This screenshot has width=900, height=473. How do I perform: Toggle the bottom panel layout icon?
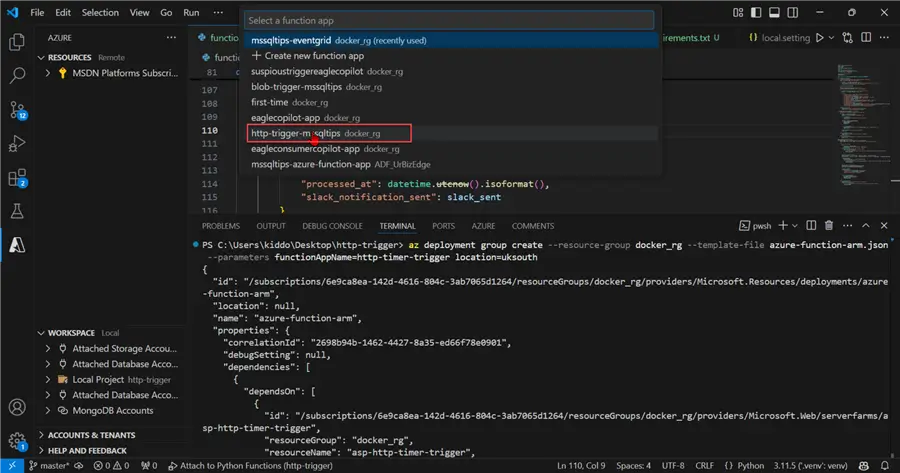(774, 12)
